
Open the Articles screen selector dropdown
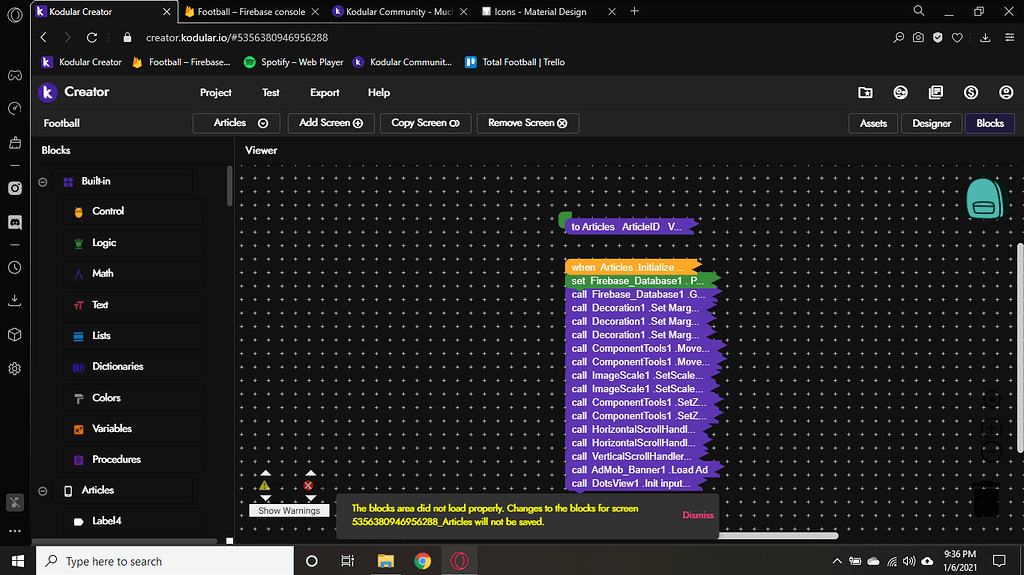236,123
